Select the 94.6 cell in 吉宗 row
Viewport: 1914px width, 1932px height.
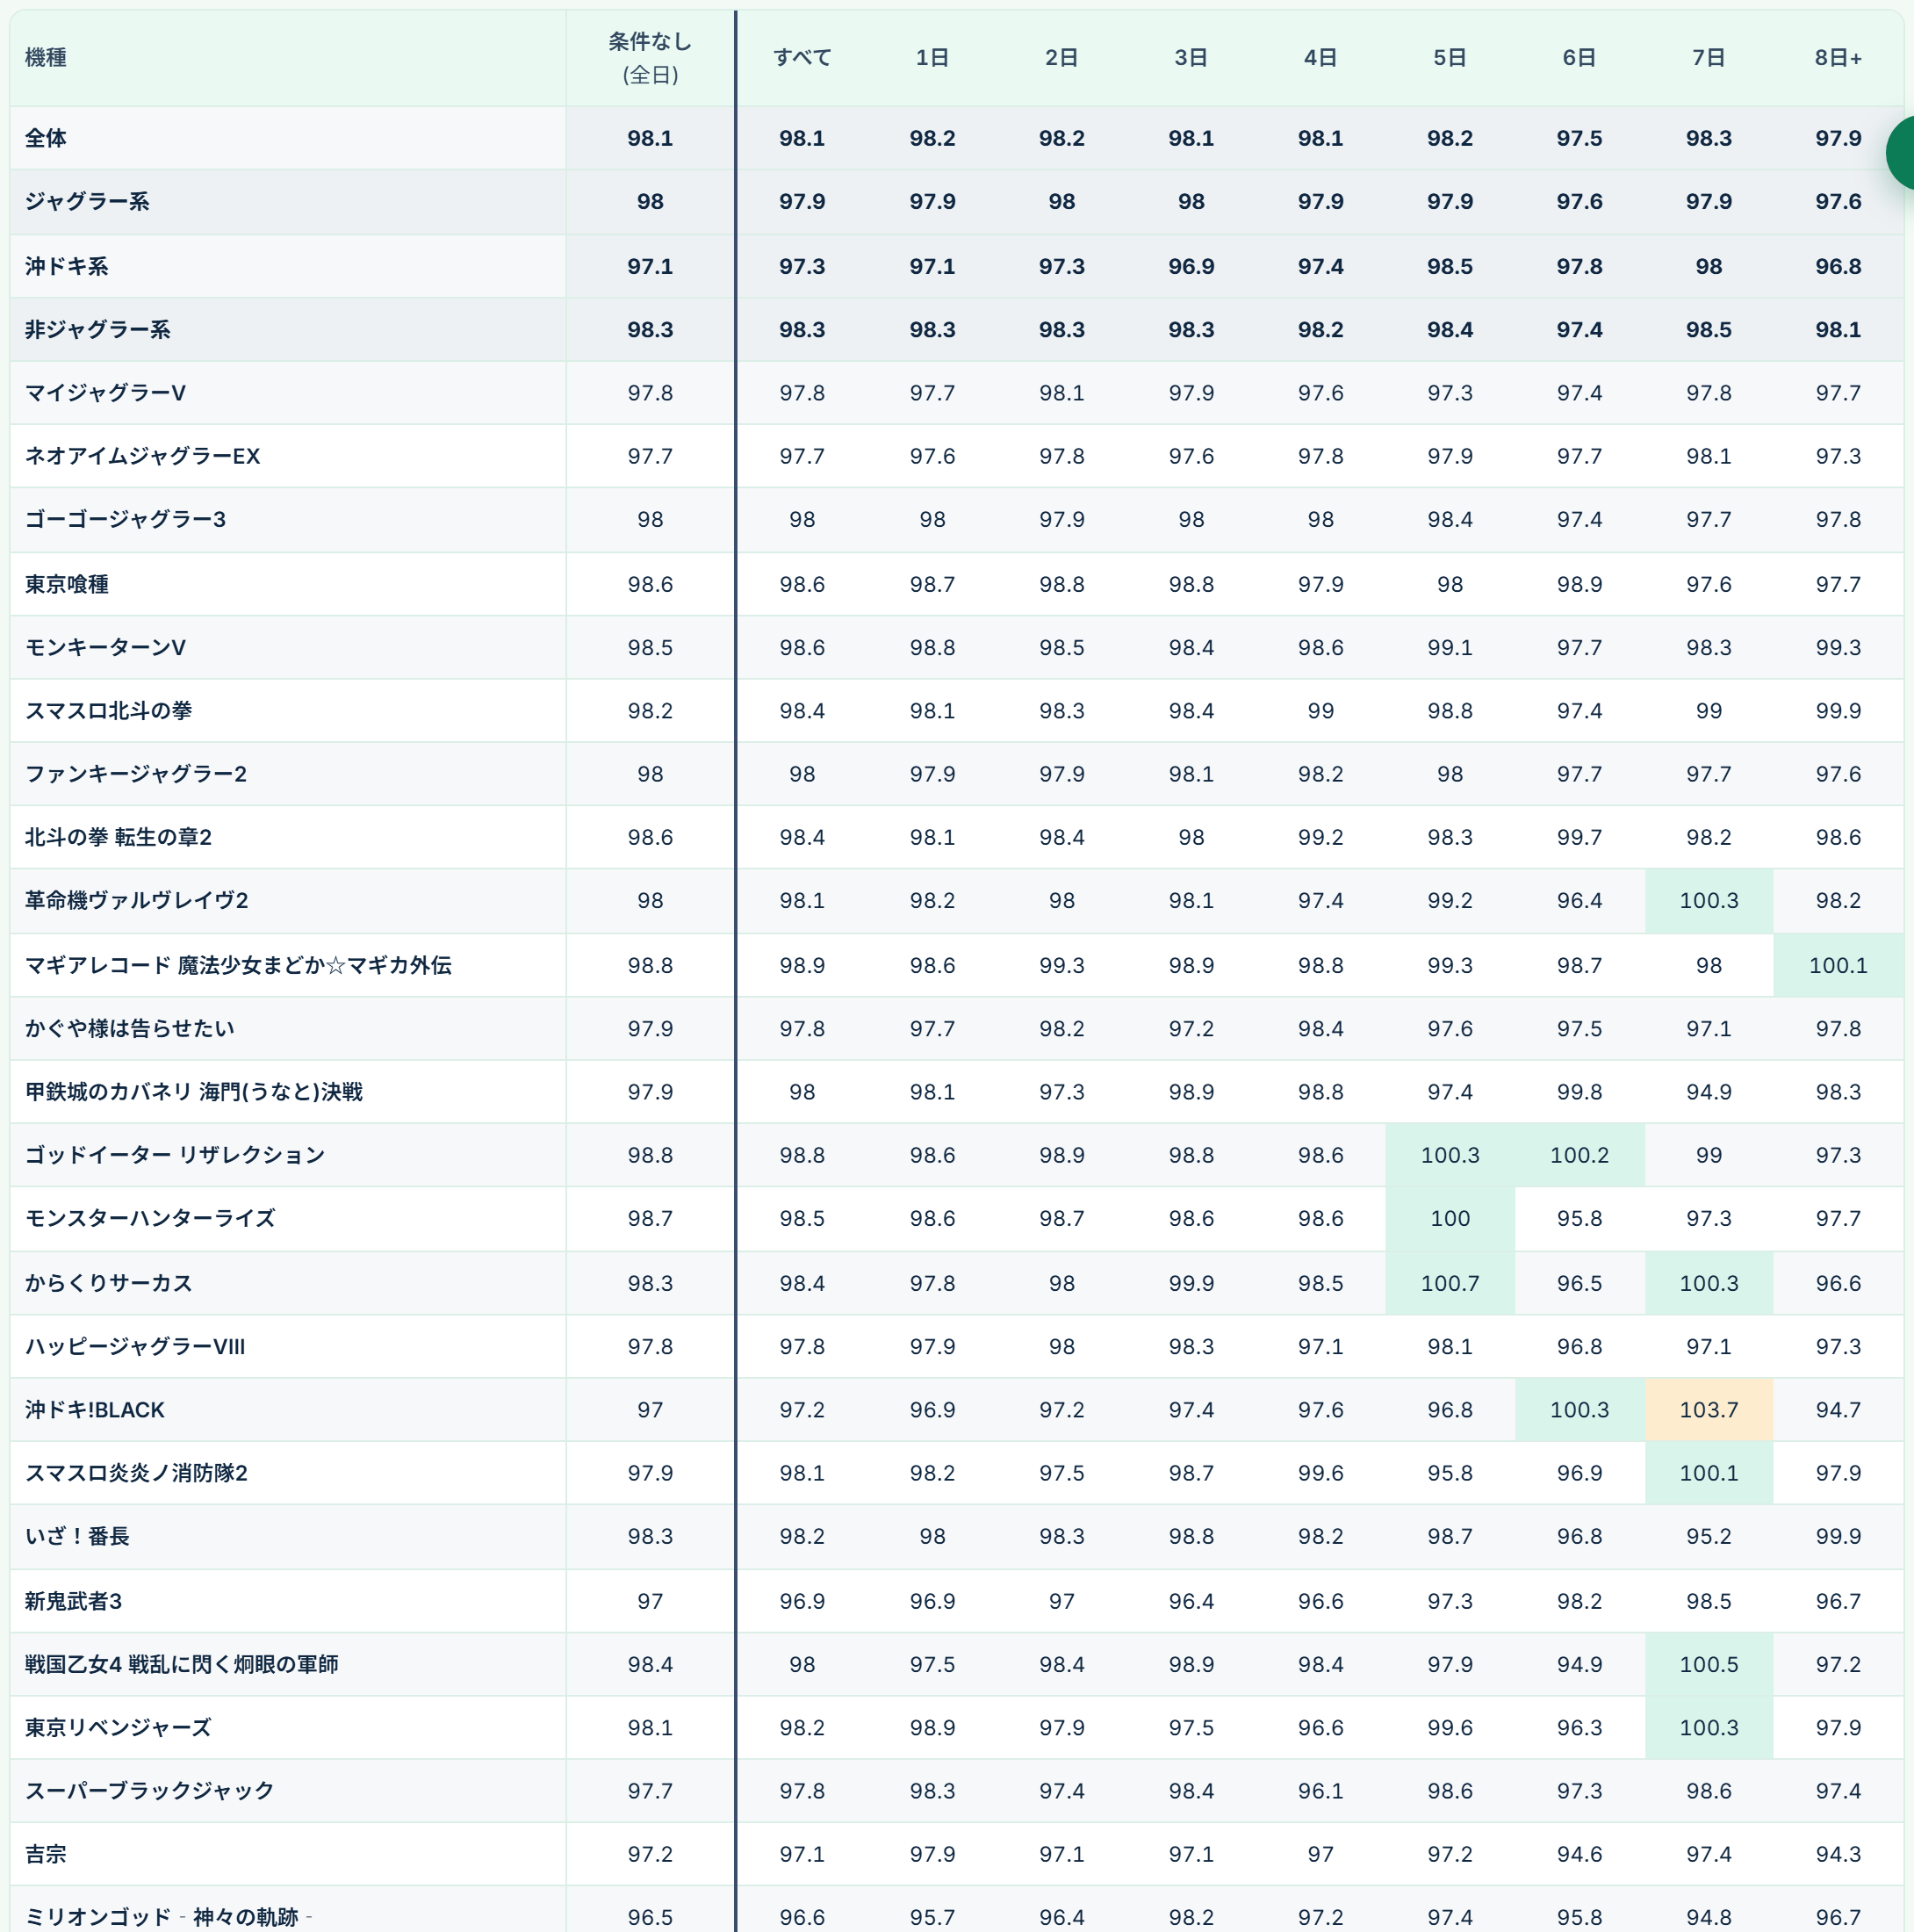(1579, 1854)
